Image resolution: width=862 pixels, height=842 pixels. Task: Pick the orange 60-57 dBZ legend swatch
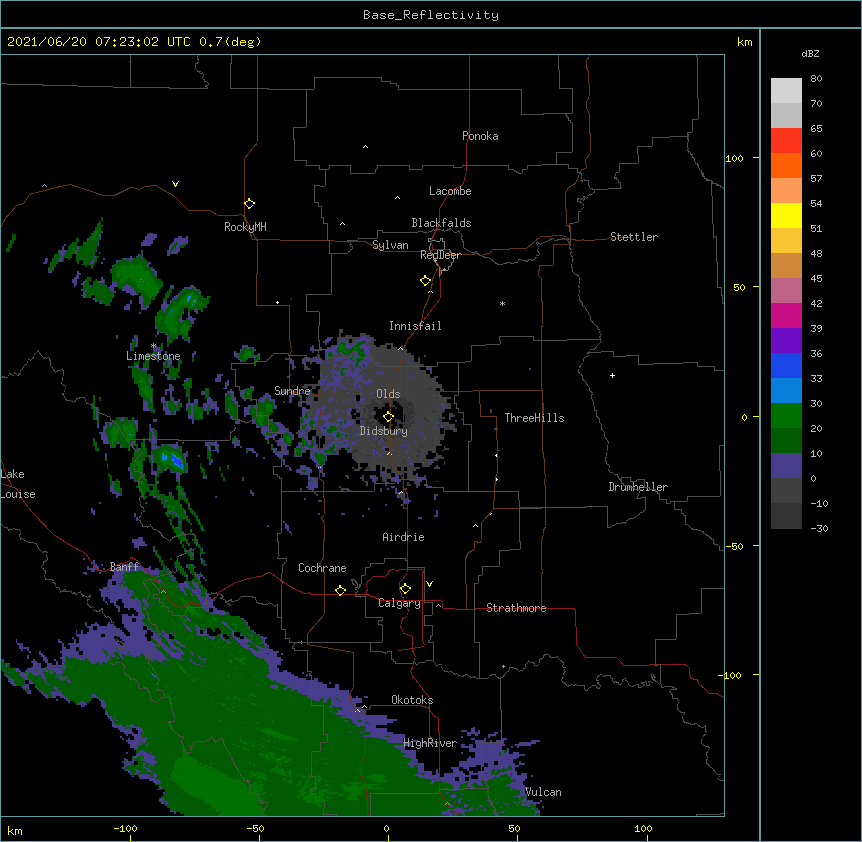pyautogui.click(x=786, y=165)
